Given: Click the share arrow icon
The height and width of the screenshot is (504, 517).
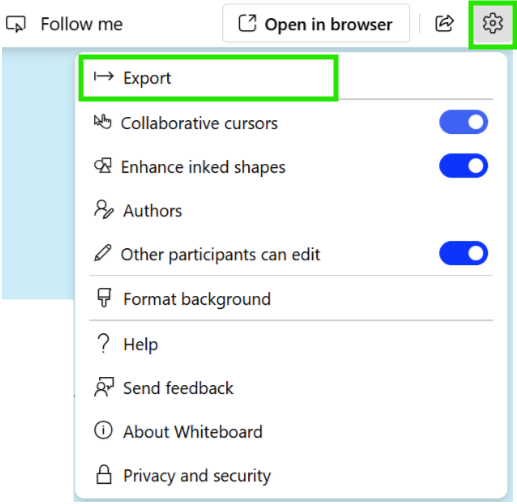Looking at the screenshot, I should pyautogui.click(x=445, y=23).
